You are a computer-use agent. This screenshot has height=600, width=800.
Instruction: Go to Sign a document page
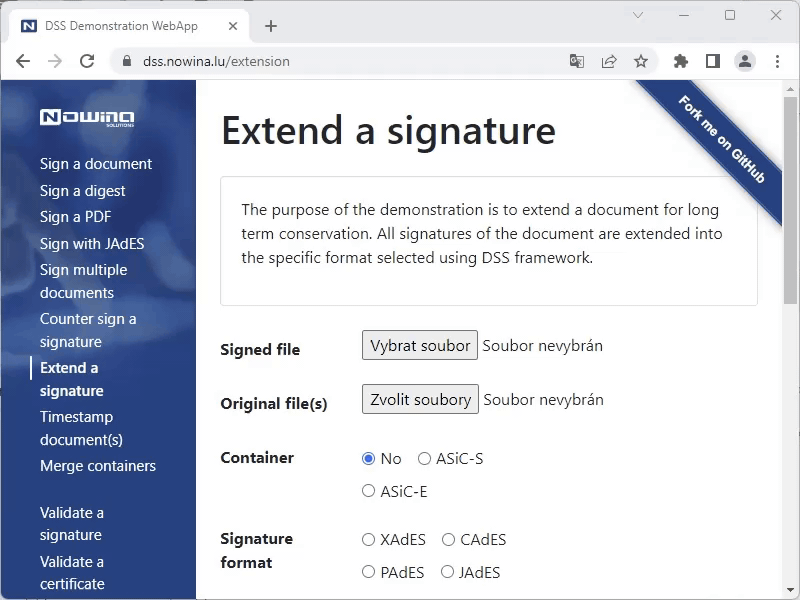[96, 164]
